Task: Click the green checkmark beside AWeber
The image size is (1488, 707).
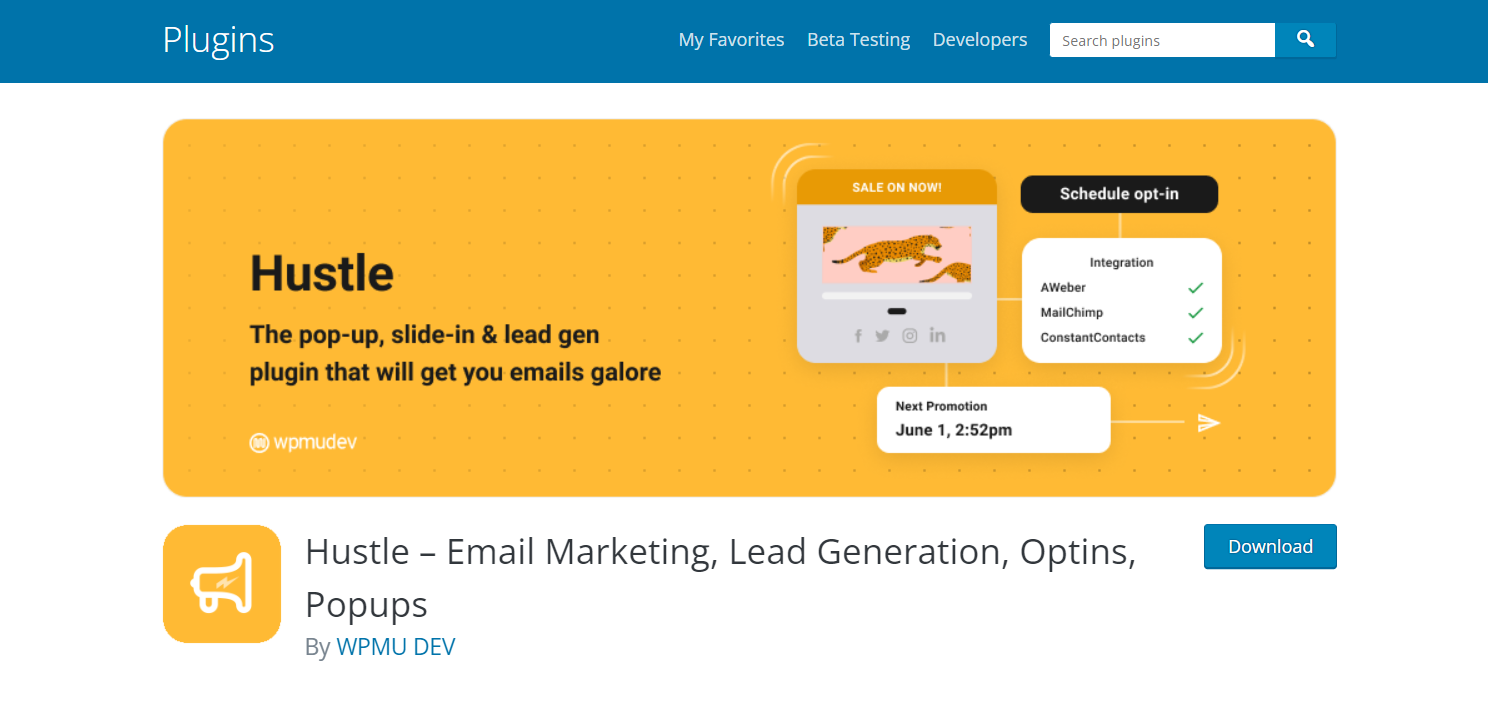Action: [x=1195, y=288]
